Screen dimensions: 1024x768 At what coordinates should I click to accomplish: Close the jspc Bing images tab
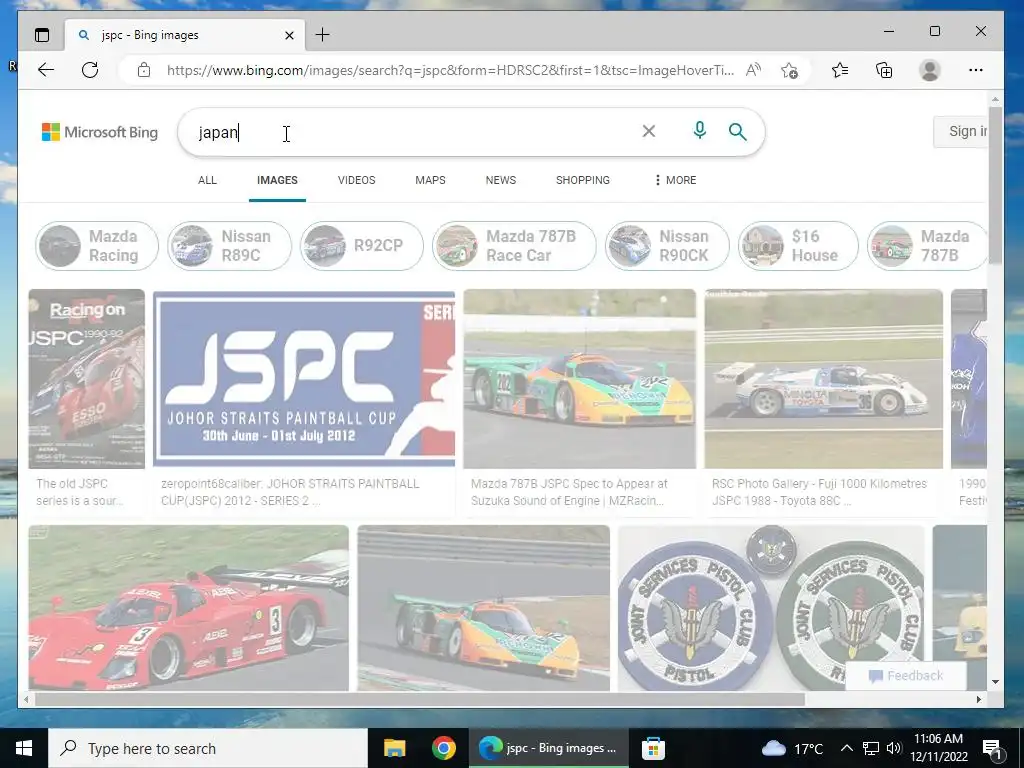click(x=289, y=35)
